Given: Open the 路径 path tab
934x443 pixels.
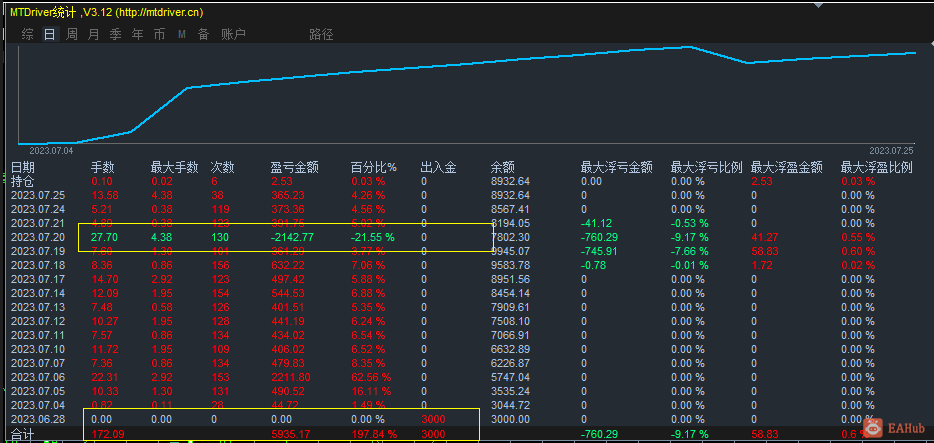Looking at the screenshot, I should pos(321,35).
